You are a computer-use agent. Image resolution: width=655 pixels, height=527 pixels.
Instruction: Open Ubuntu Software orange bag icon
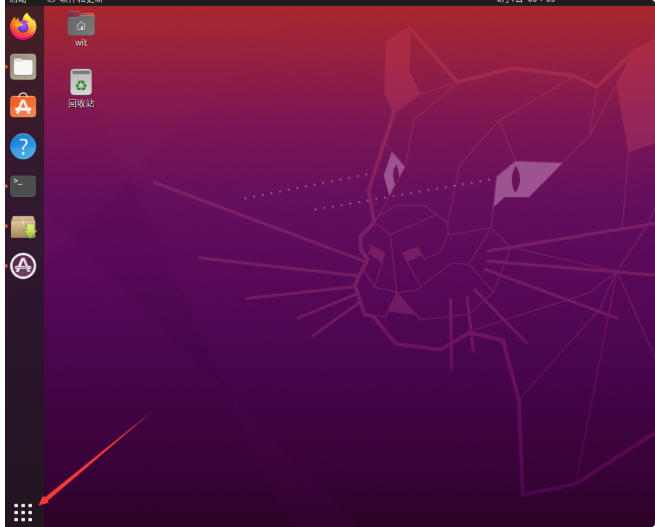coord(23,105)
